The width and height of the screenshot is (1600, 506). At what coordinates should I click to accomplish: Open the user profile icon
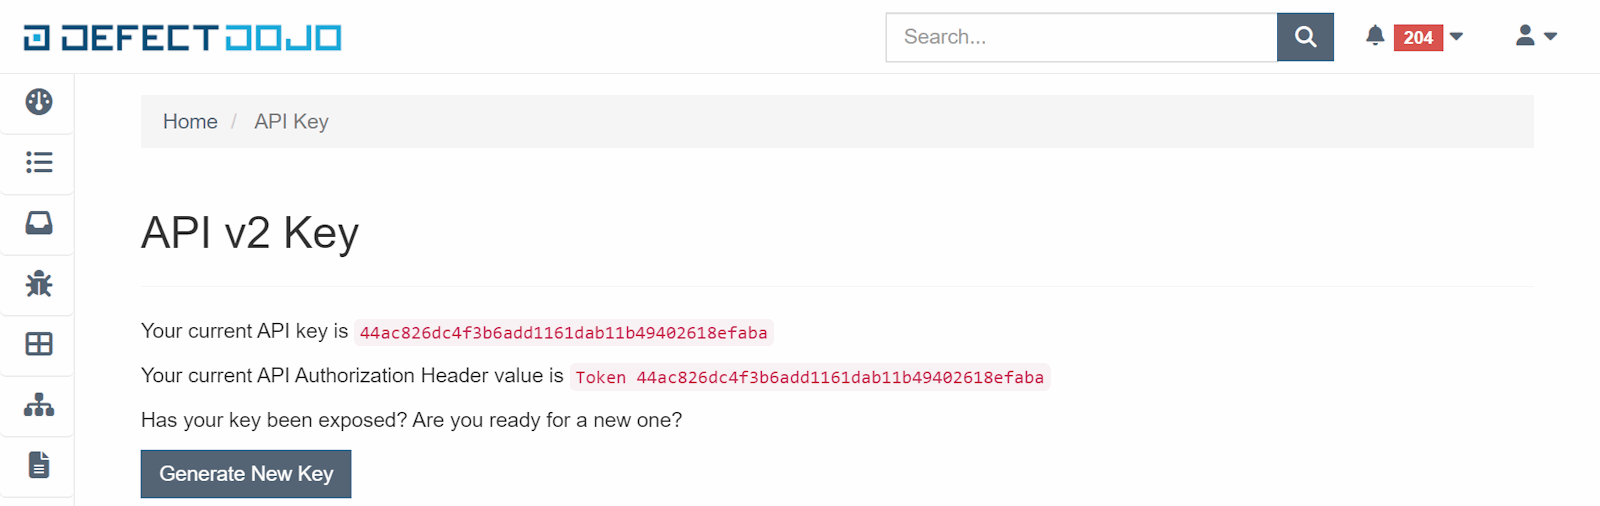point(1525,36)
